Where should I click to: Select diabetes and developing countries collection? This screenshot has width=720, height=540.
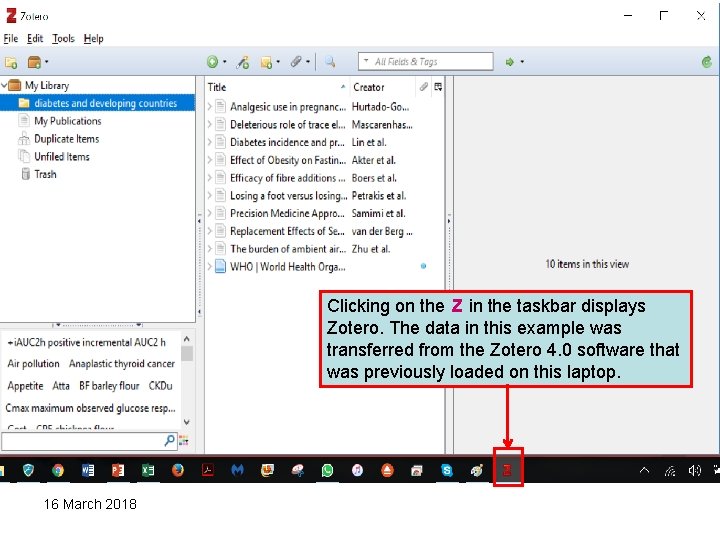[97, 103]
